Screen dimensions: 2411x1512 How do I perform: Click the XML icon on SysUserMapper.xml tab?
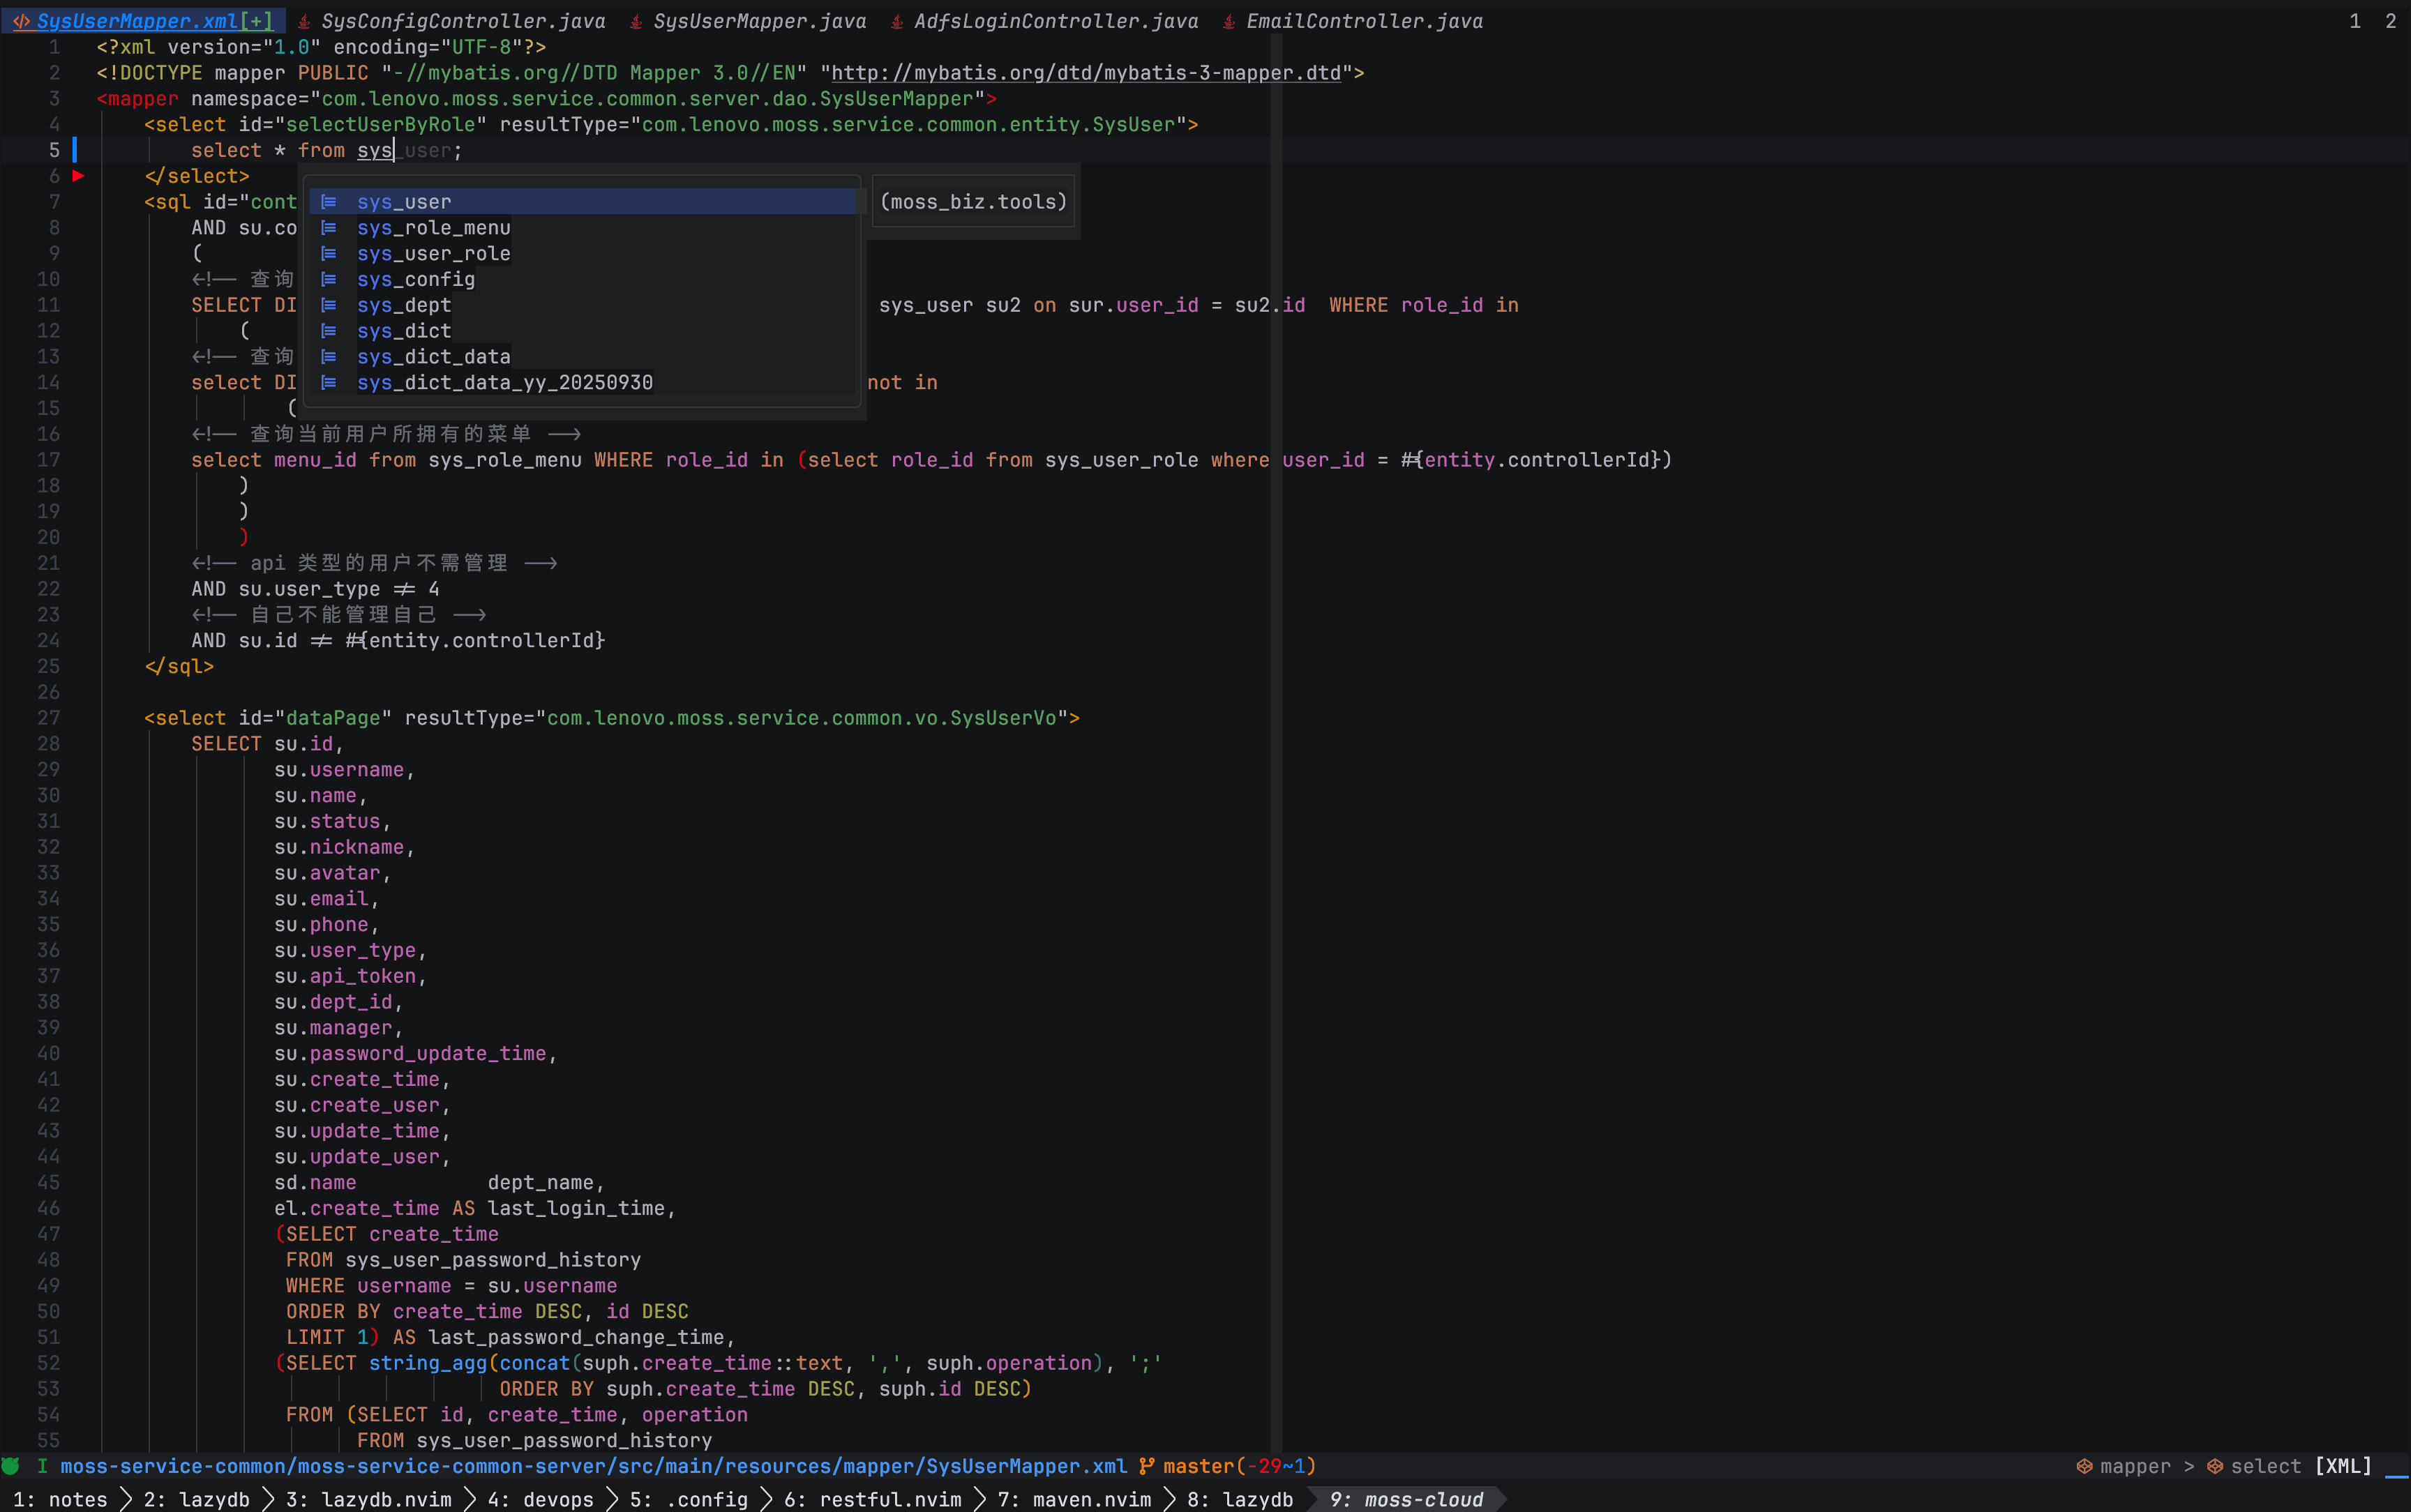pyautogui.click(x=21, y=21)
